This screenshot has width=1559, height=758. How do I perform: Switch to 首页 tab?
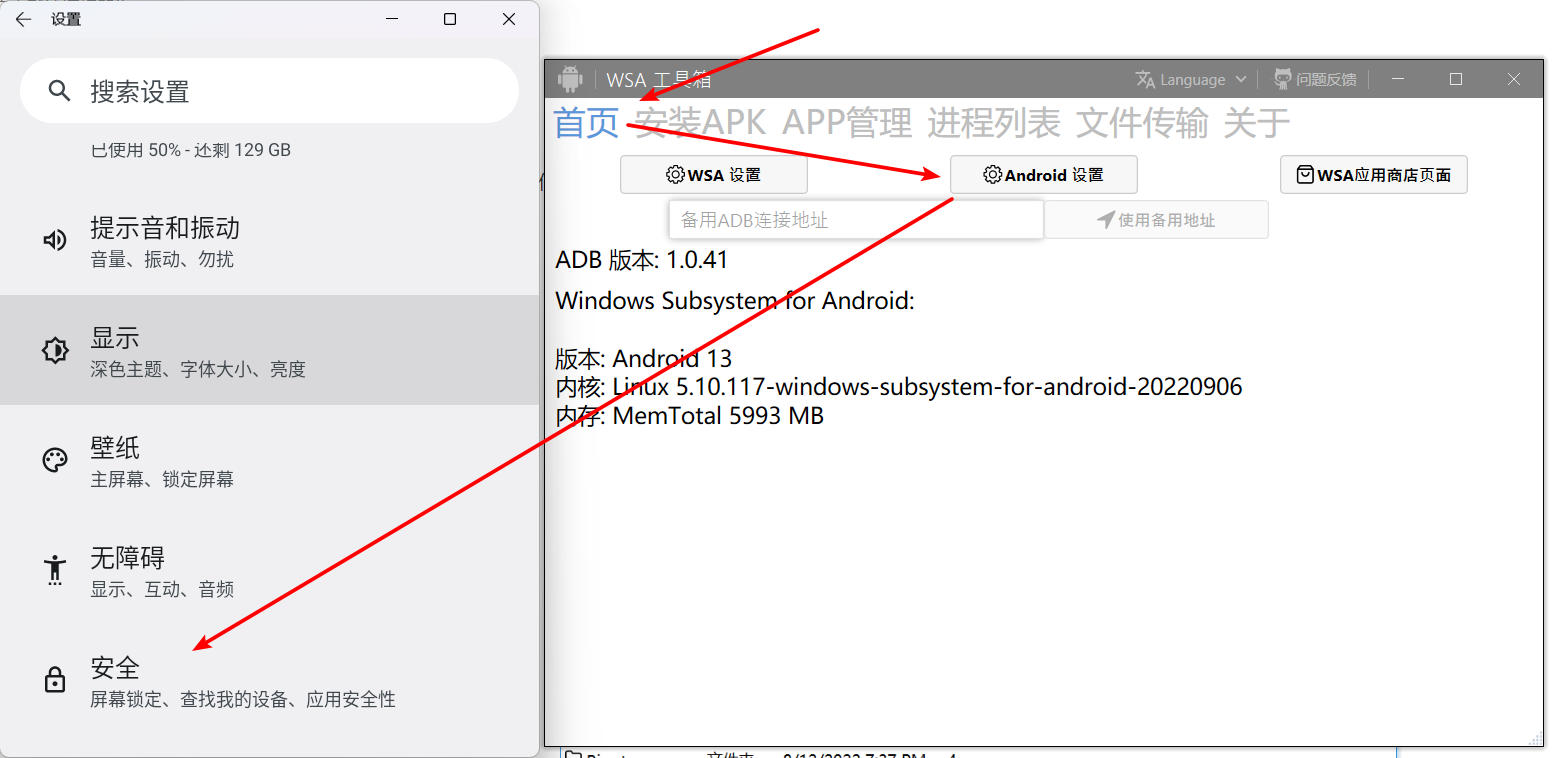point(587,123)
